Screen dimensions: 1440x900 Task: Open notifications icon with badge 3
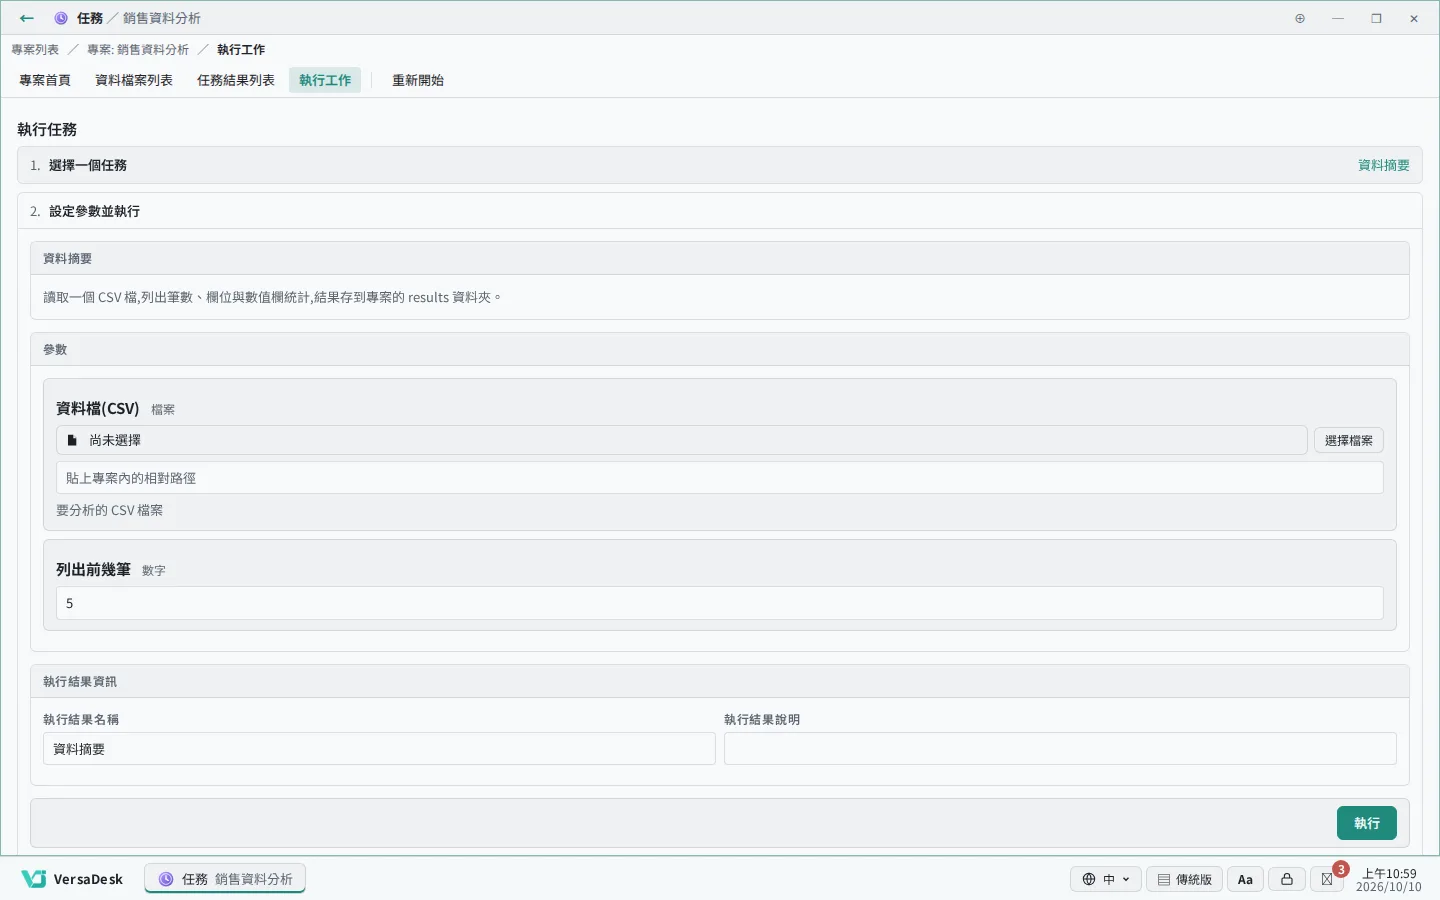click(x=1328, y=879)
